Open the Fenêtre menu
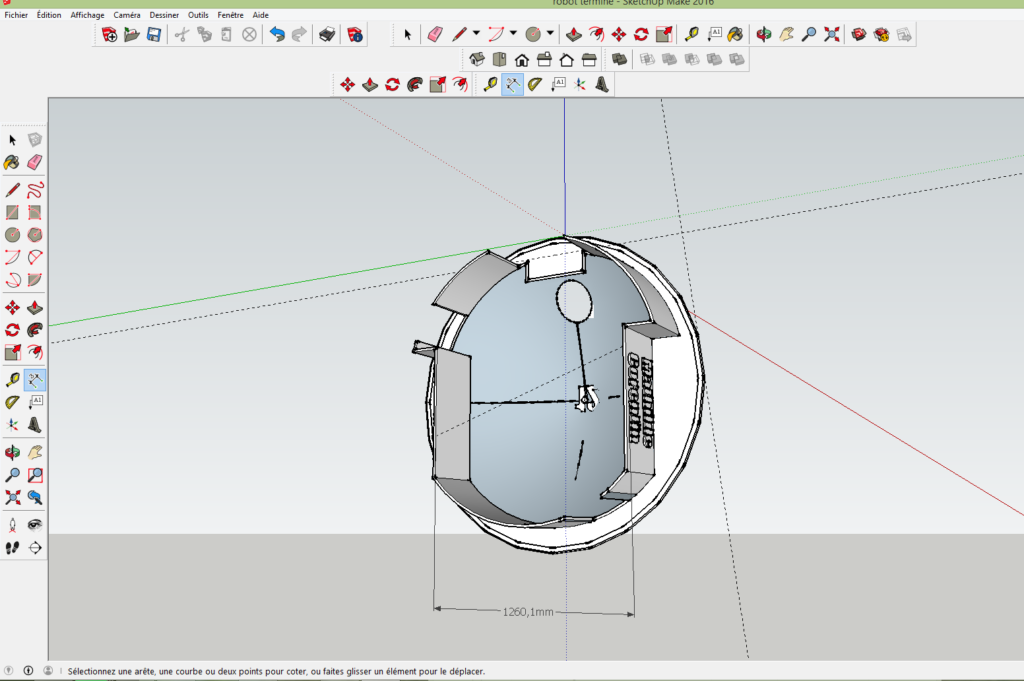Viewport: 1024px width, 681px height. pyautogui.click(x=231, y=15)
